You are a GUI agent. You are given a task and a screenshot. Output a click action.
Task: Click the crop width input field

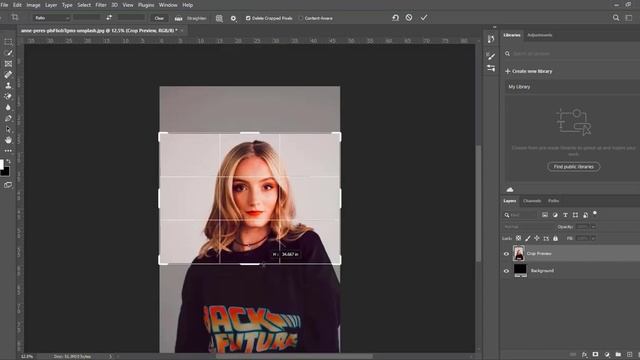pyautogui.click(x=87, y=18)
